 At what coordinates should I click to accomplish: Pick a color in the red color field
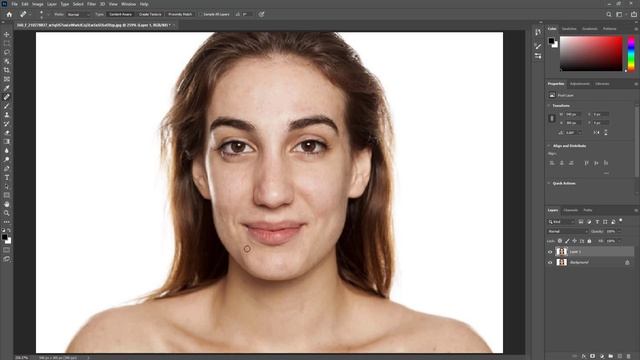pos(591,53)
